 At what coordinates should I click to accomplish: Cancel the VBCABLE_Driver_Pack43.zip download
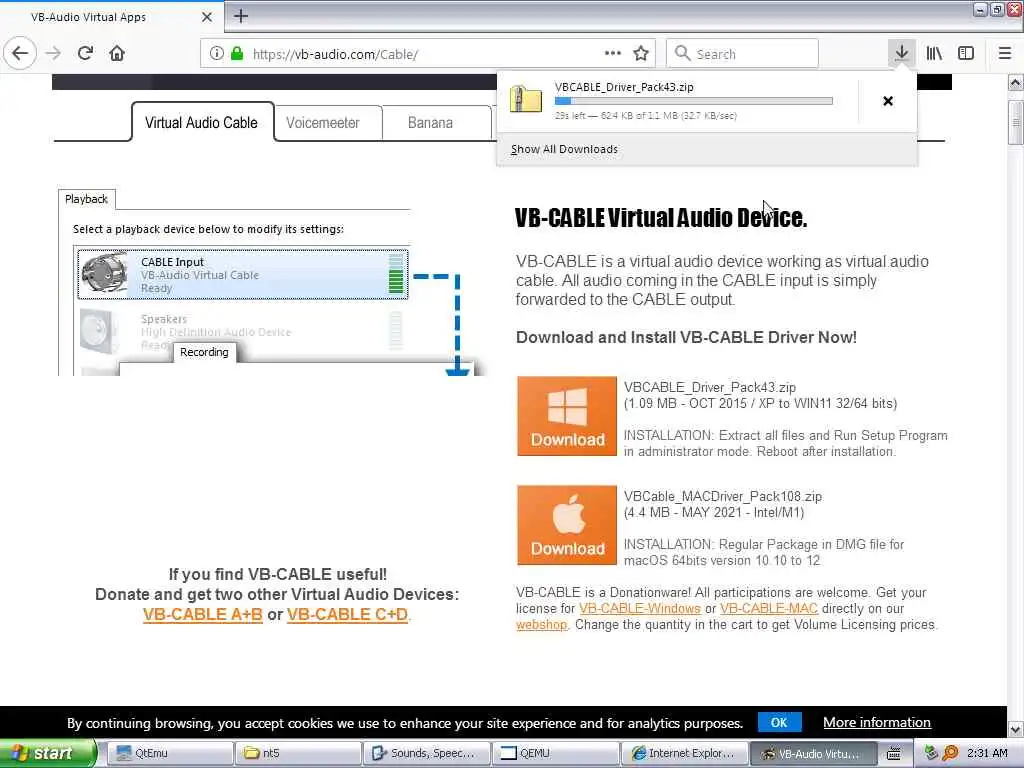tap(888, 101)
